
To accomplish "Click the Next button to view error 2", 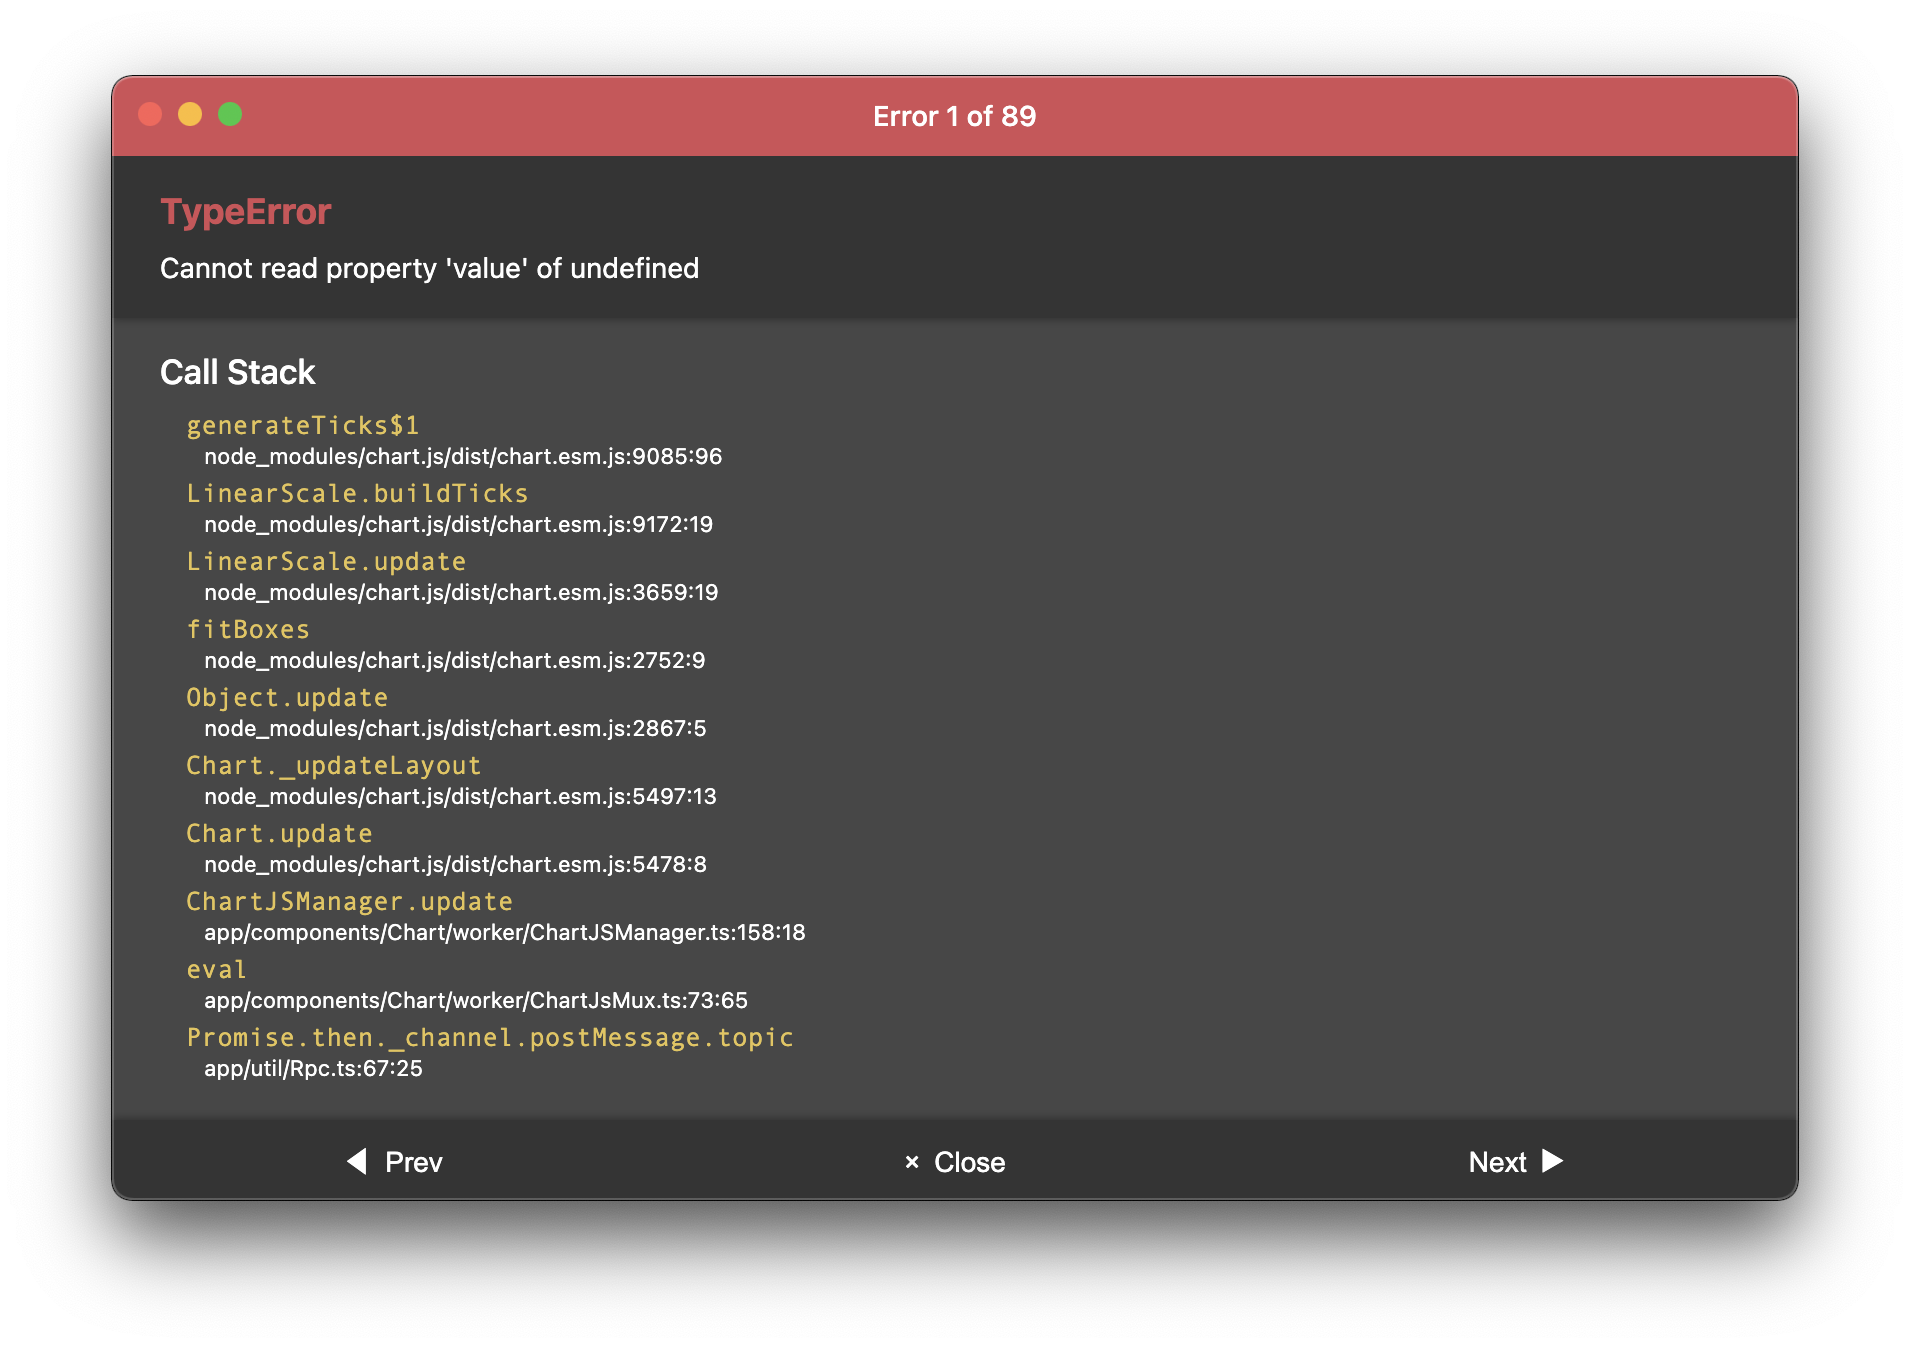I will tap(1497, 1162).
